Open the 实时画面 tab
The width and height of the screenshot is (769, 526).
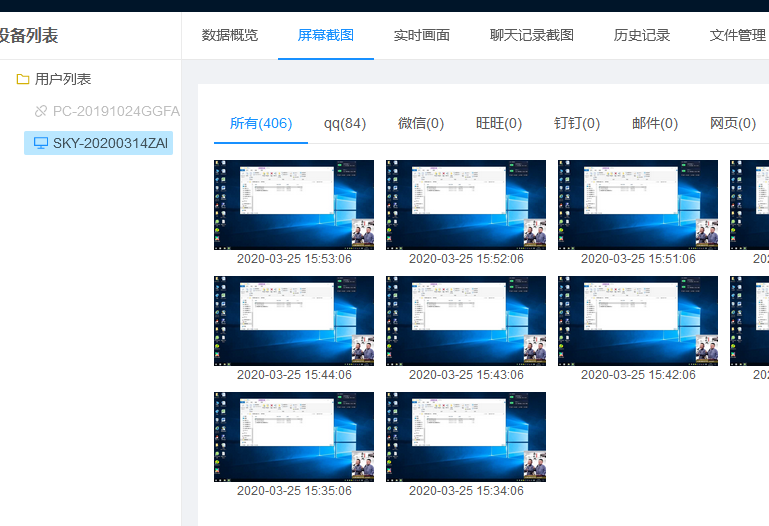(x=421, y=35)
